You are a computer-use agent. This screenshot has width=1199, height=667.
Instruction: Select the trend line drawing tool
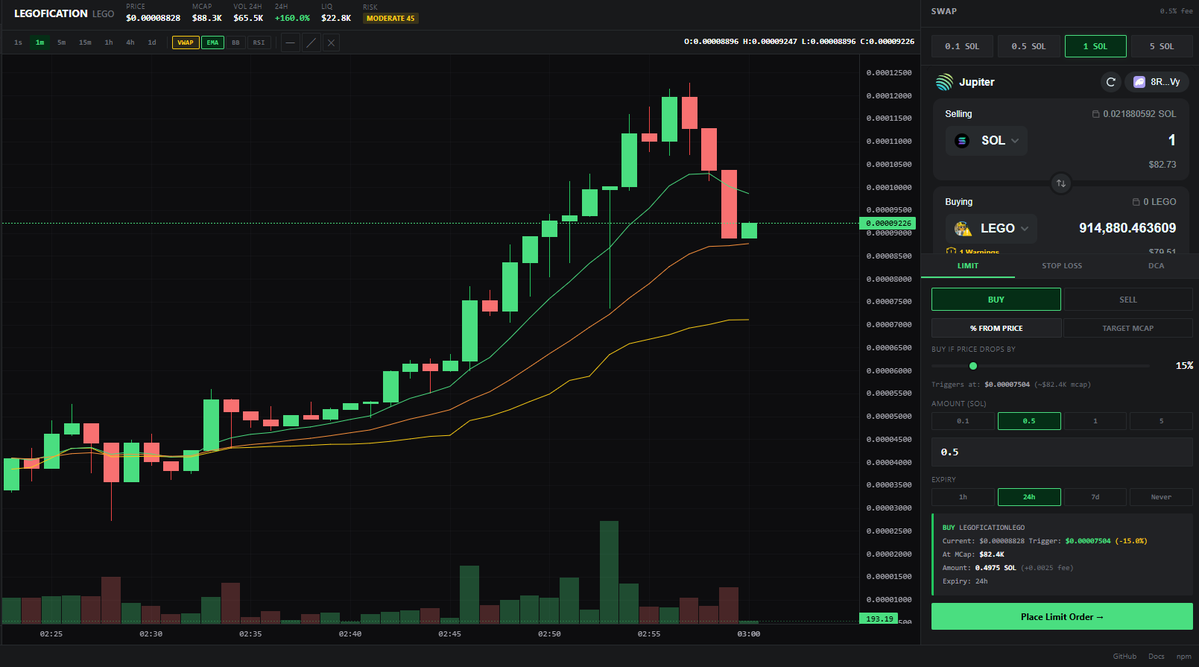pyautogui.click(x=310, y=43)
